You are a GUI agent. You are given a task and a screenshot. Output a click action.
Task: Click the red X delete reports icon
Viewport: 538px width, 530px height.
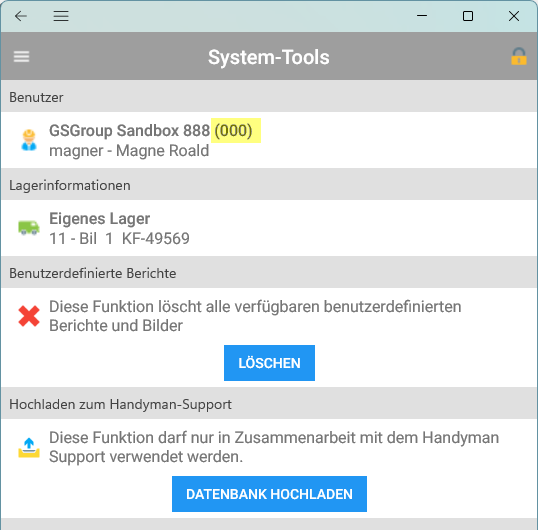tap(29, 316)
